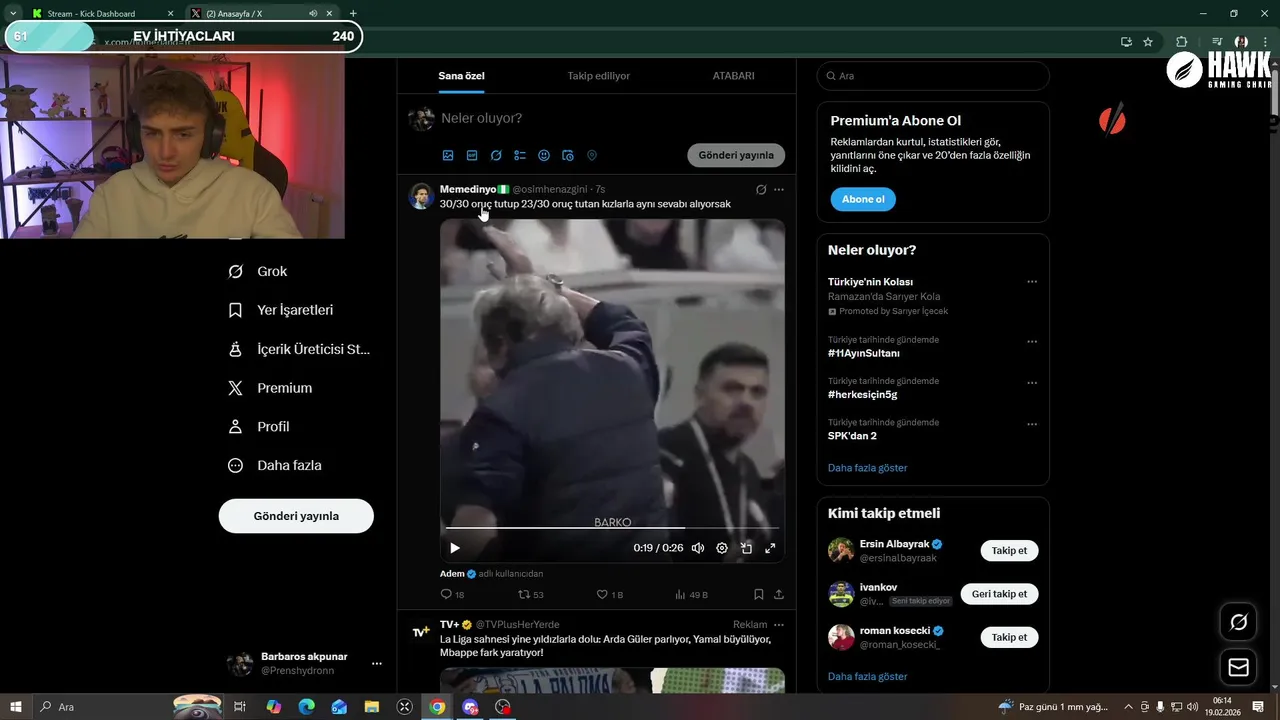
Task: Open Chrome tab search dropdown arrow
Action: pos(13,14)
